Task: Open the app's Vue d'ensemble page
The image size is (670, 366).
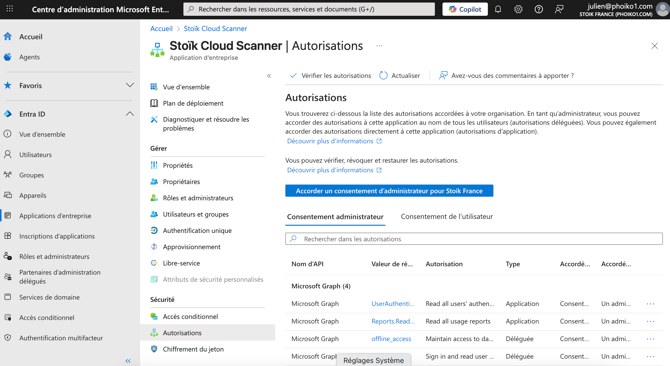Action: (186, 87)
